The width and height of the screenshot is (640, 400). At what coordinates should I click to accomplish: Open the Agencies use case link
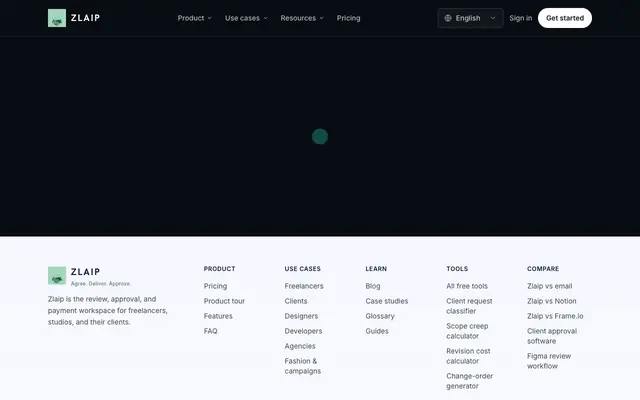[x=300, y=346]
